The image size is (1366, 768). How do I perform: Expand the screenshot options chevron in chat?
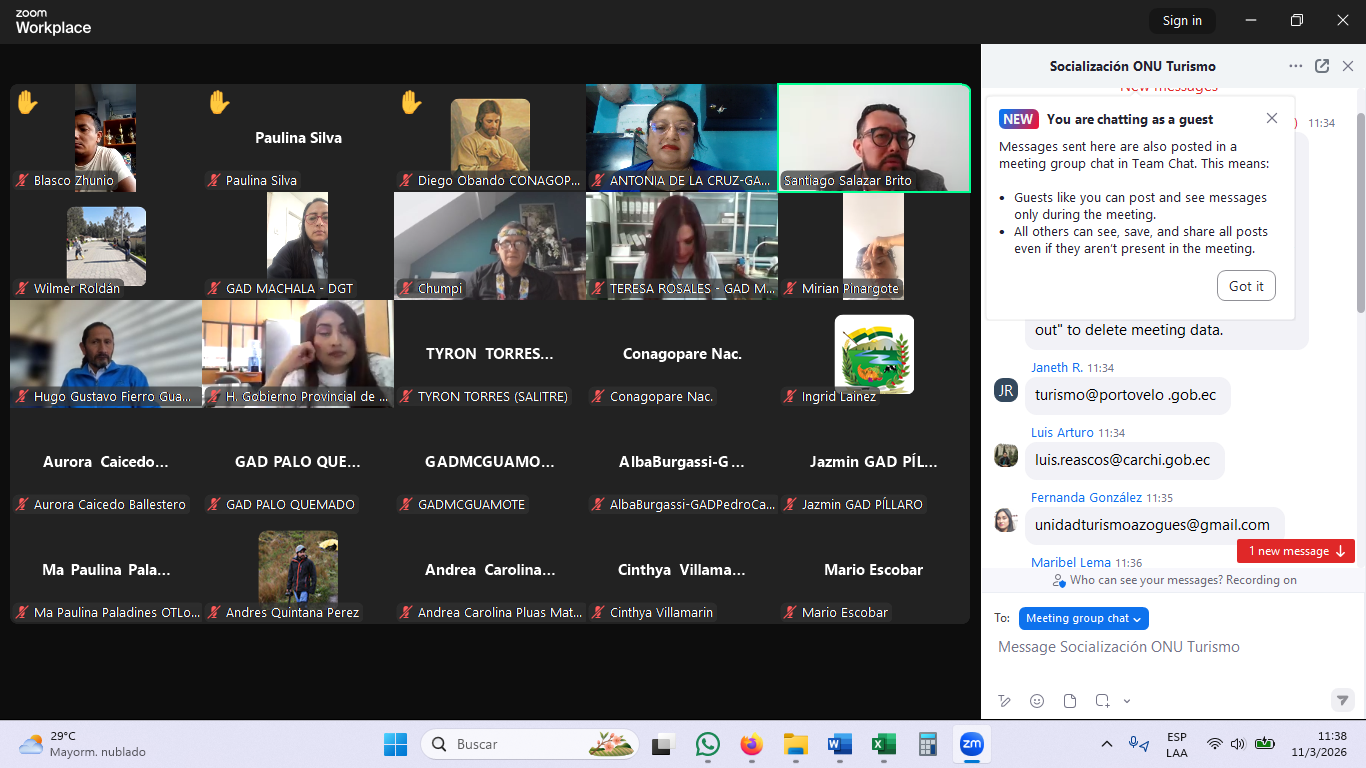(1127, 701)
